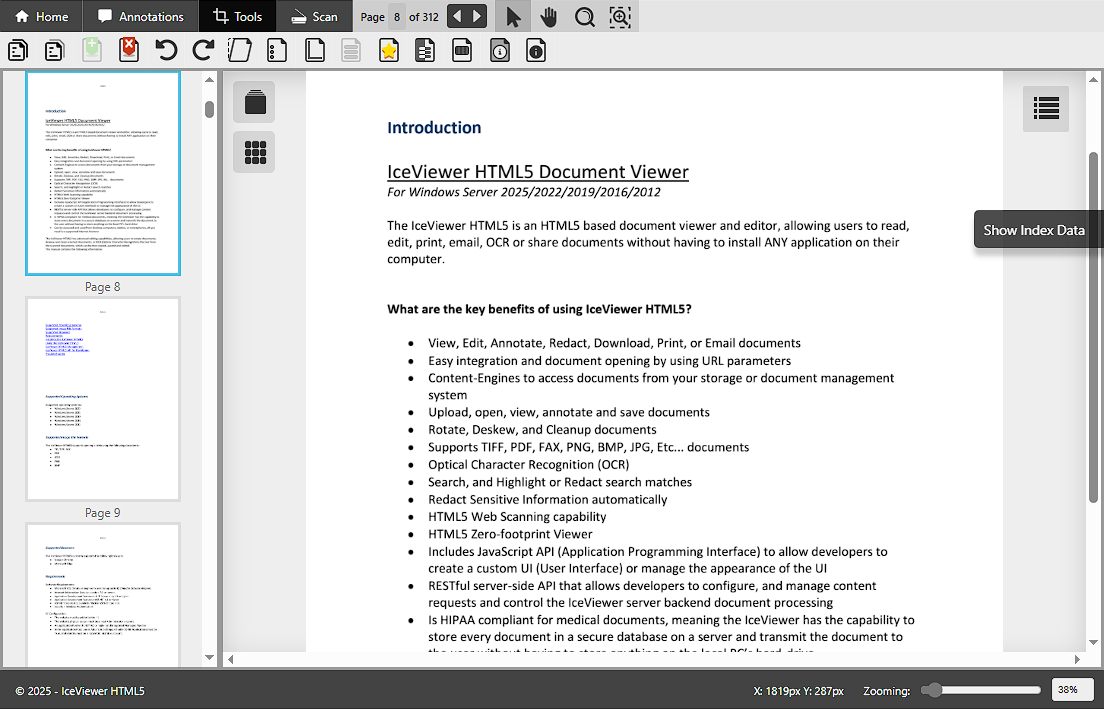
Task: Click the current page number field
Action: point(397,17)
